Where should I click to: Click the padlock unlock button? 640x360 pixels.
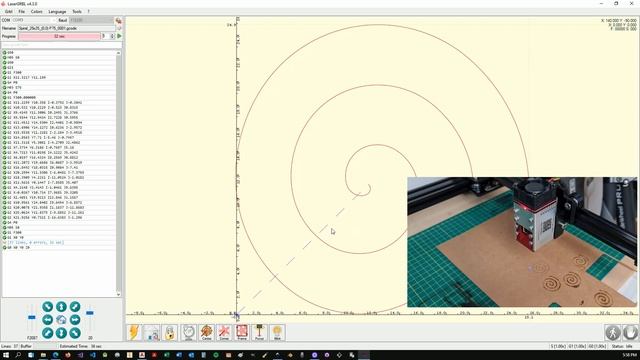click(x=170, y=332)
